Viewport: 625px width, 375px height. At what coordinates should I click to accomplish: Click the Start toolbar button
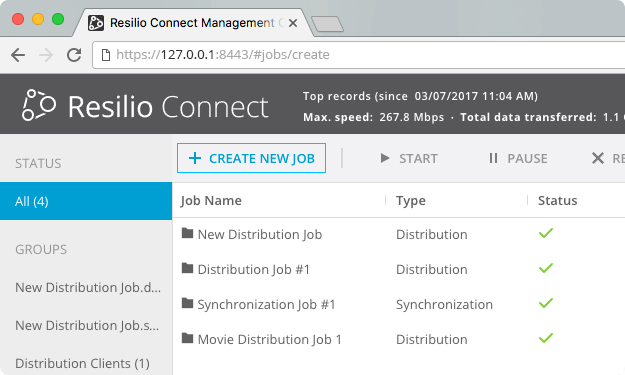409,159
